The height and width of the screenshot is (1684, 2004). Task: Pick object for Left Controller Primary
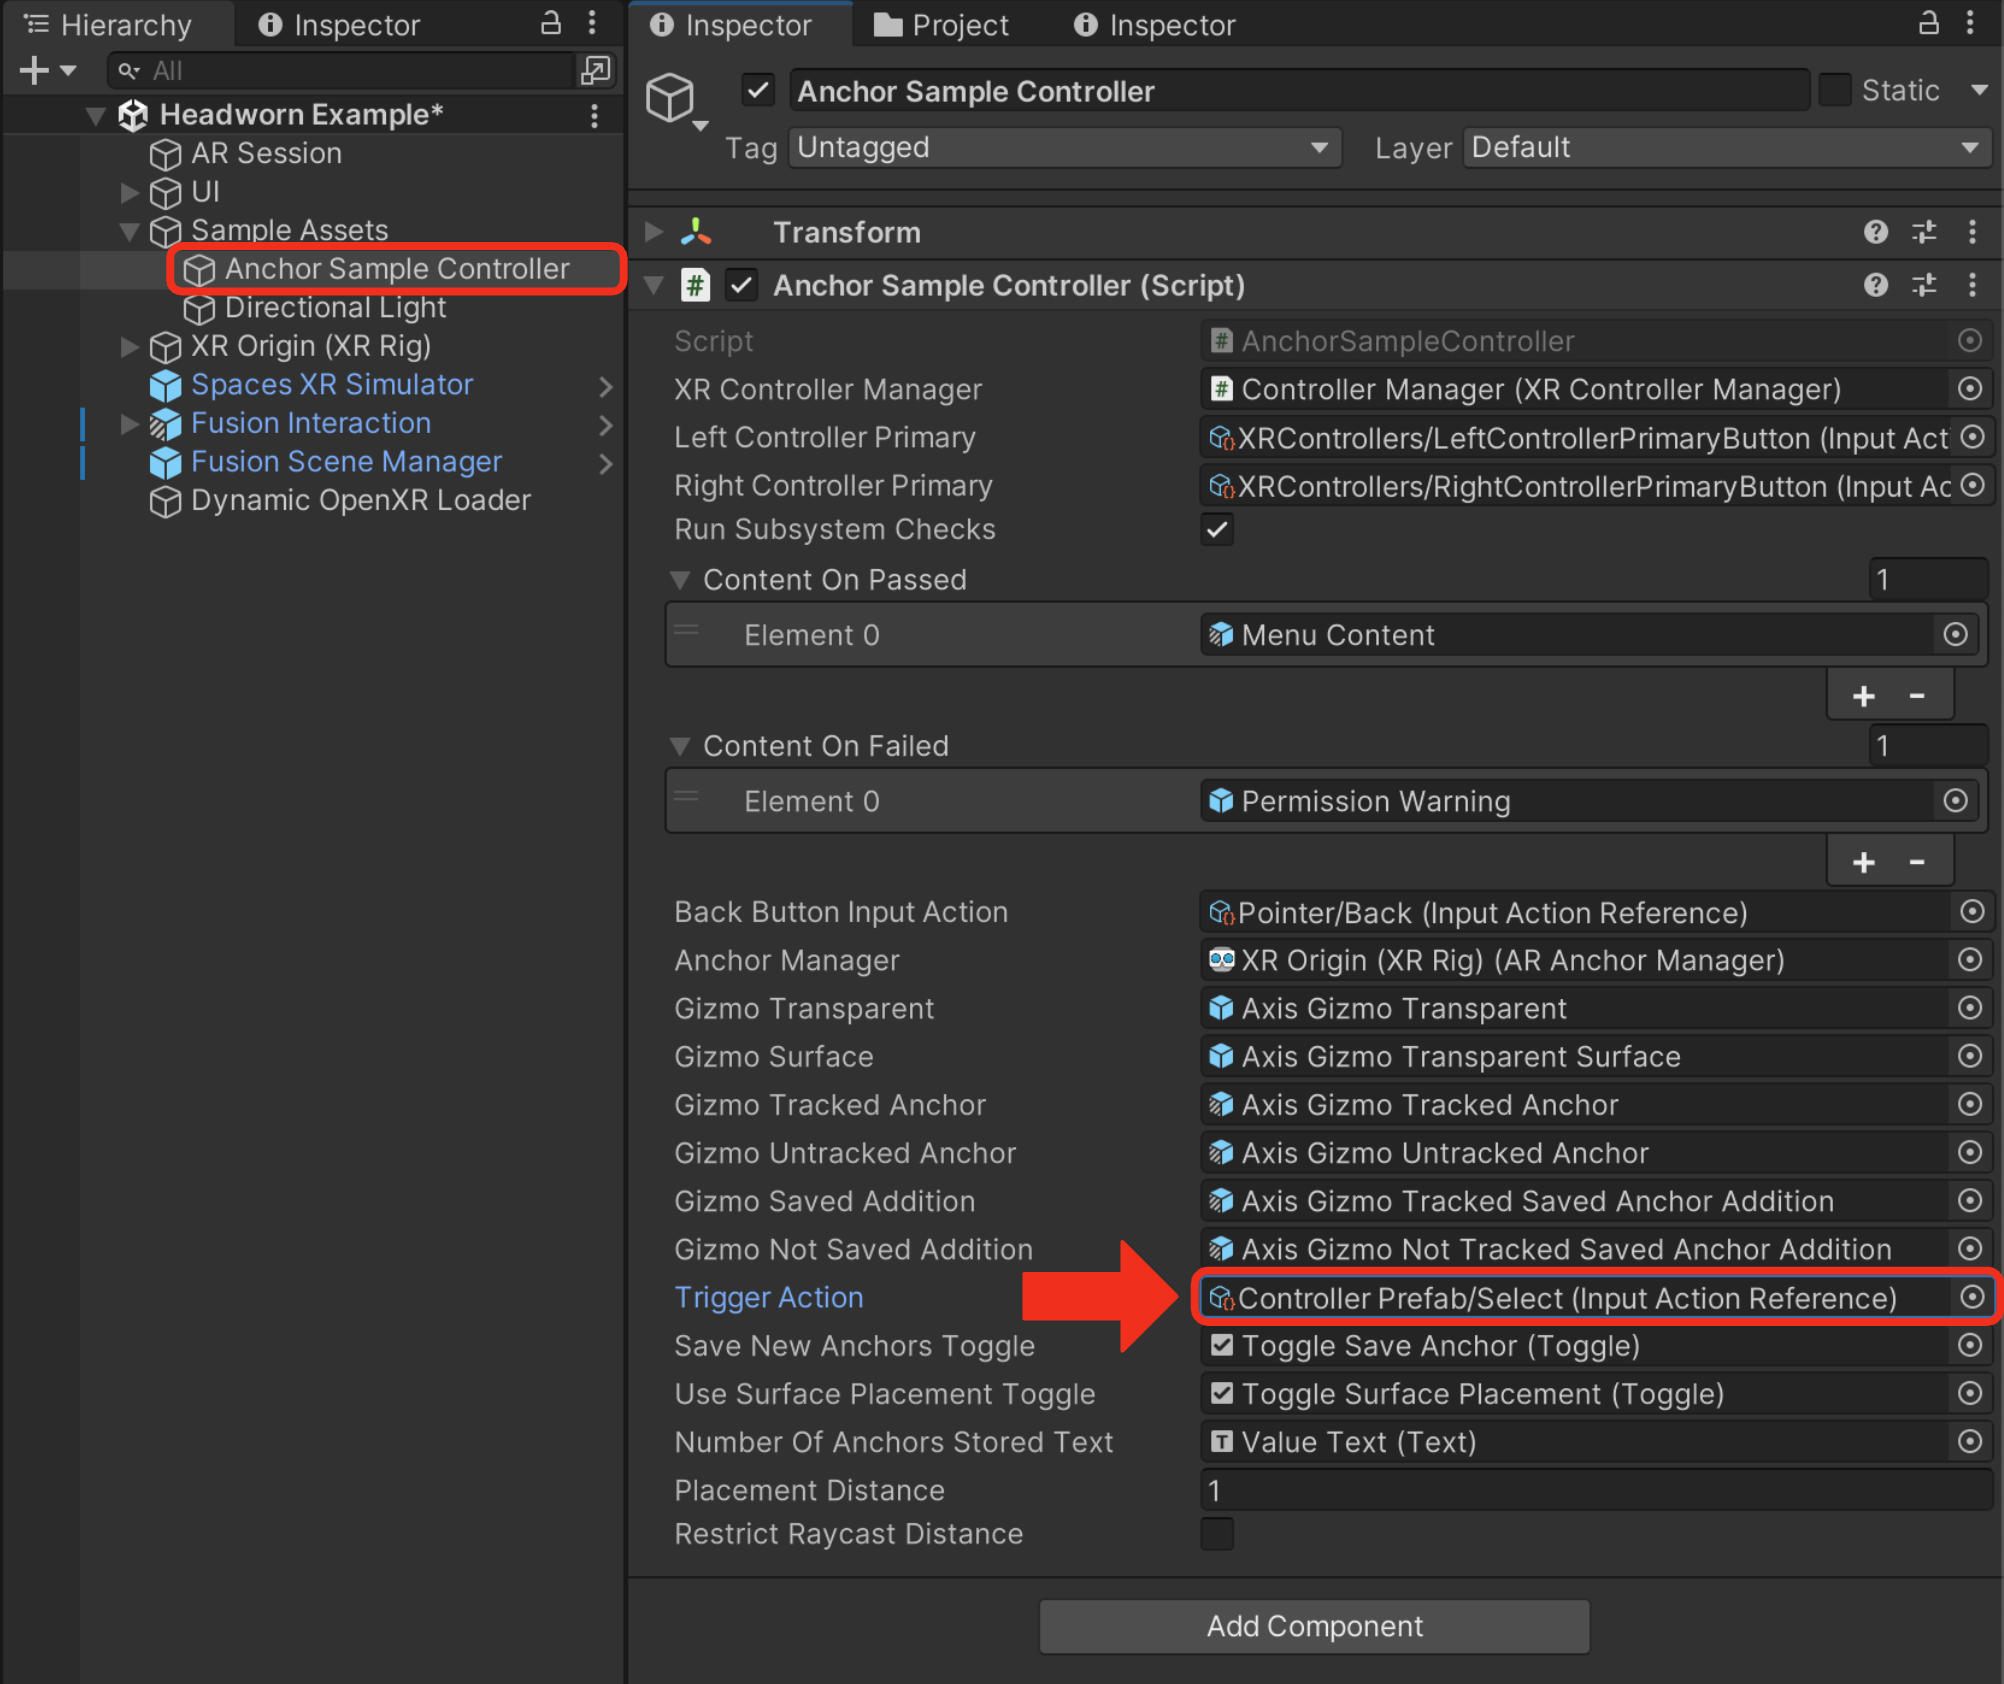1972,437
